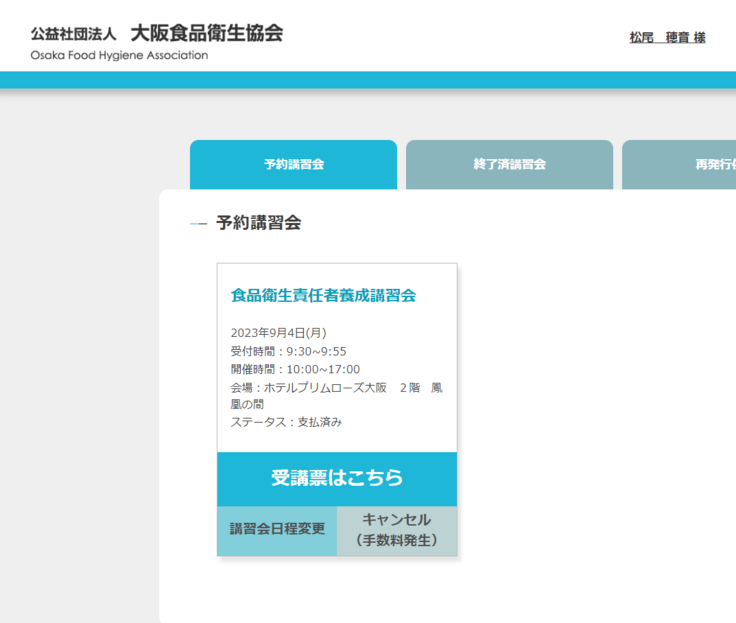Select the 予約講習会 tab
The width and height of the screenshot is (736, 623).
(293, 164)
